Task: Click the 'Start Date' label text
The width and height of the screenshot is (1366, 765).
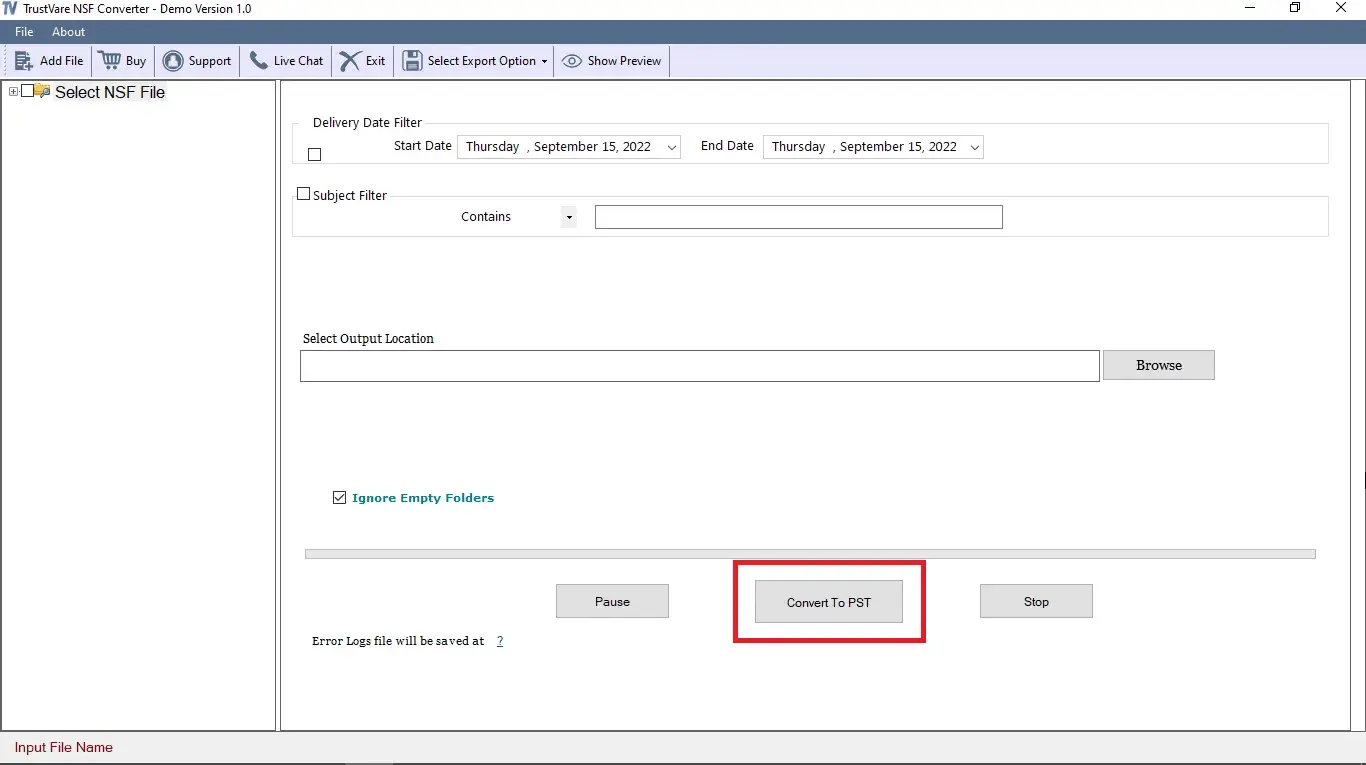Action: pos(423,146)
